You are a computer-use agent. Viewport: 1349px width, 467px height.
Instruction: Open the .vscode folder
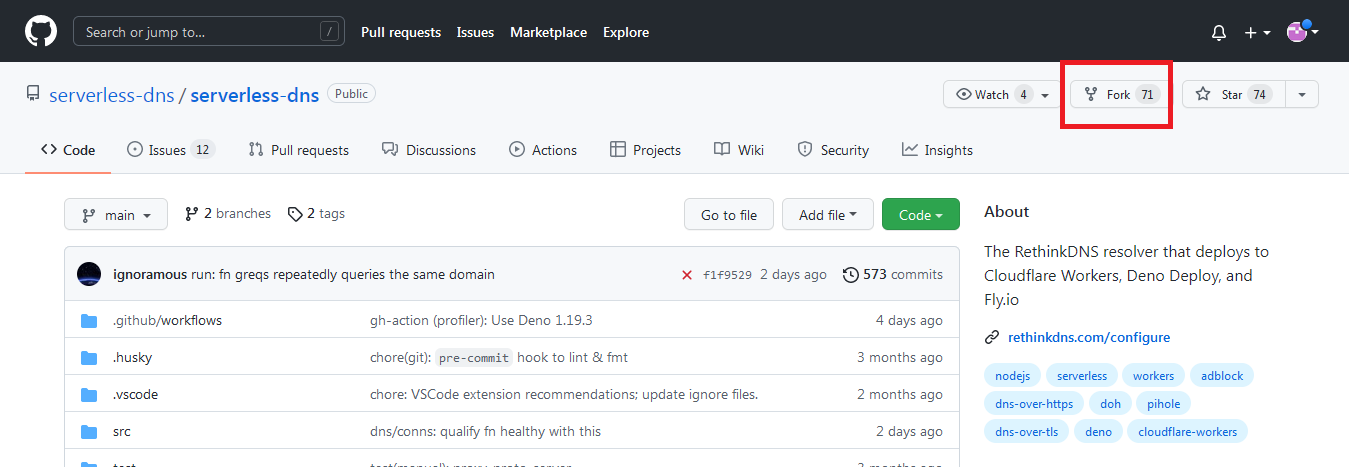(135, 394)
